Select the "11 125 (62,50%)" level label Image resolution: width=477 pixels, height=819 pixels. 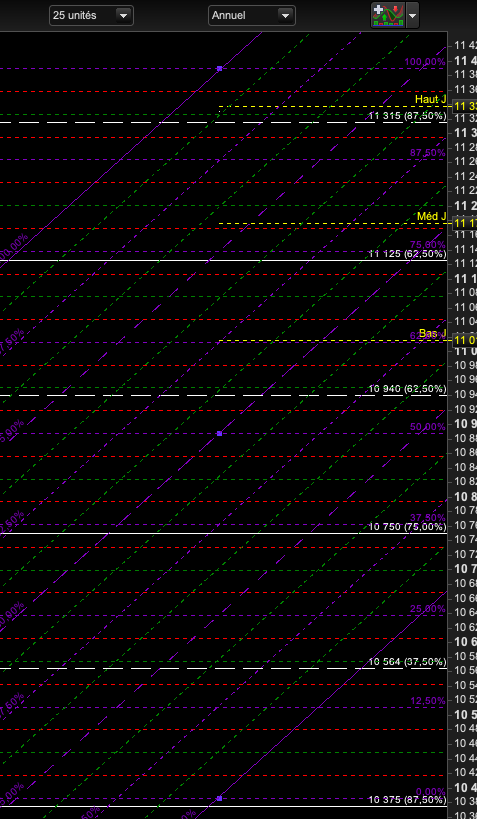tap(408, 254)
